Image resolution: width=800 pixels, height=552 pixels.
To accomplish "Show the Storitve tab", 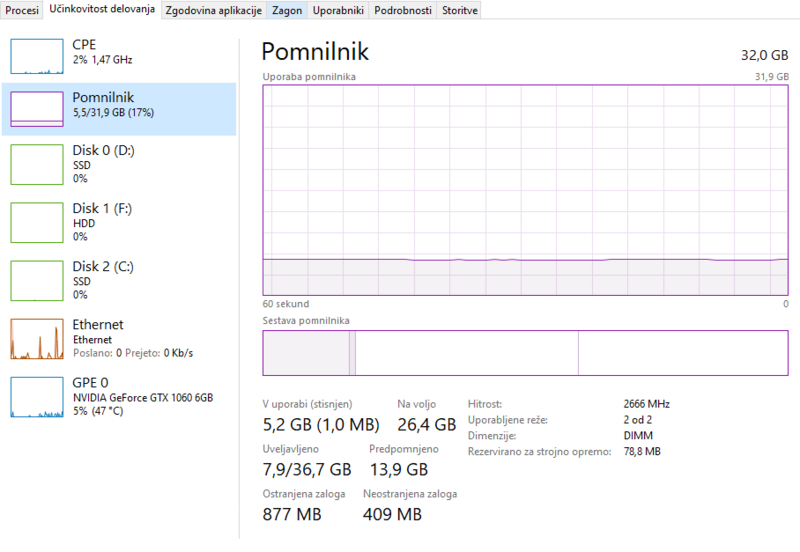I will (x=460, y=10).
